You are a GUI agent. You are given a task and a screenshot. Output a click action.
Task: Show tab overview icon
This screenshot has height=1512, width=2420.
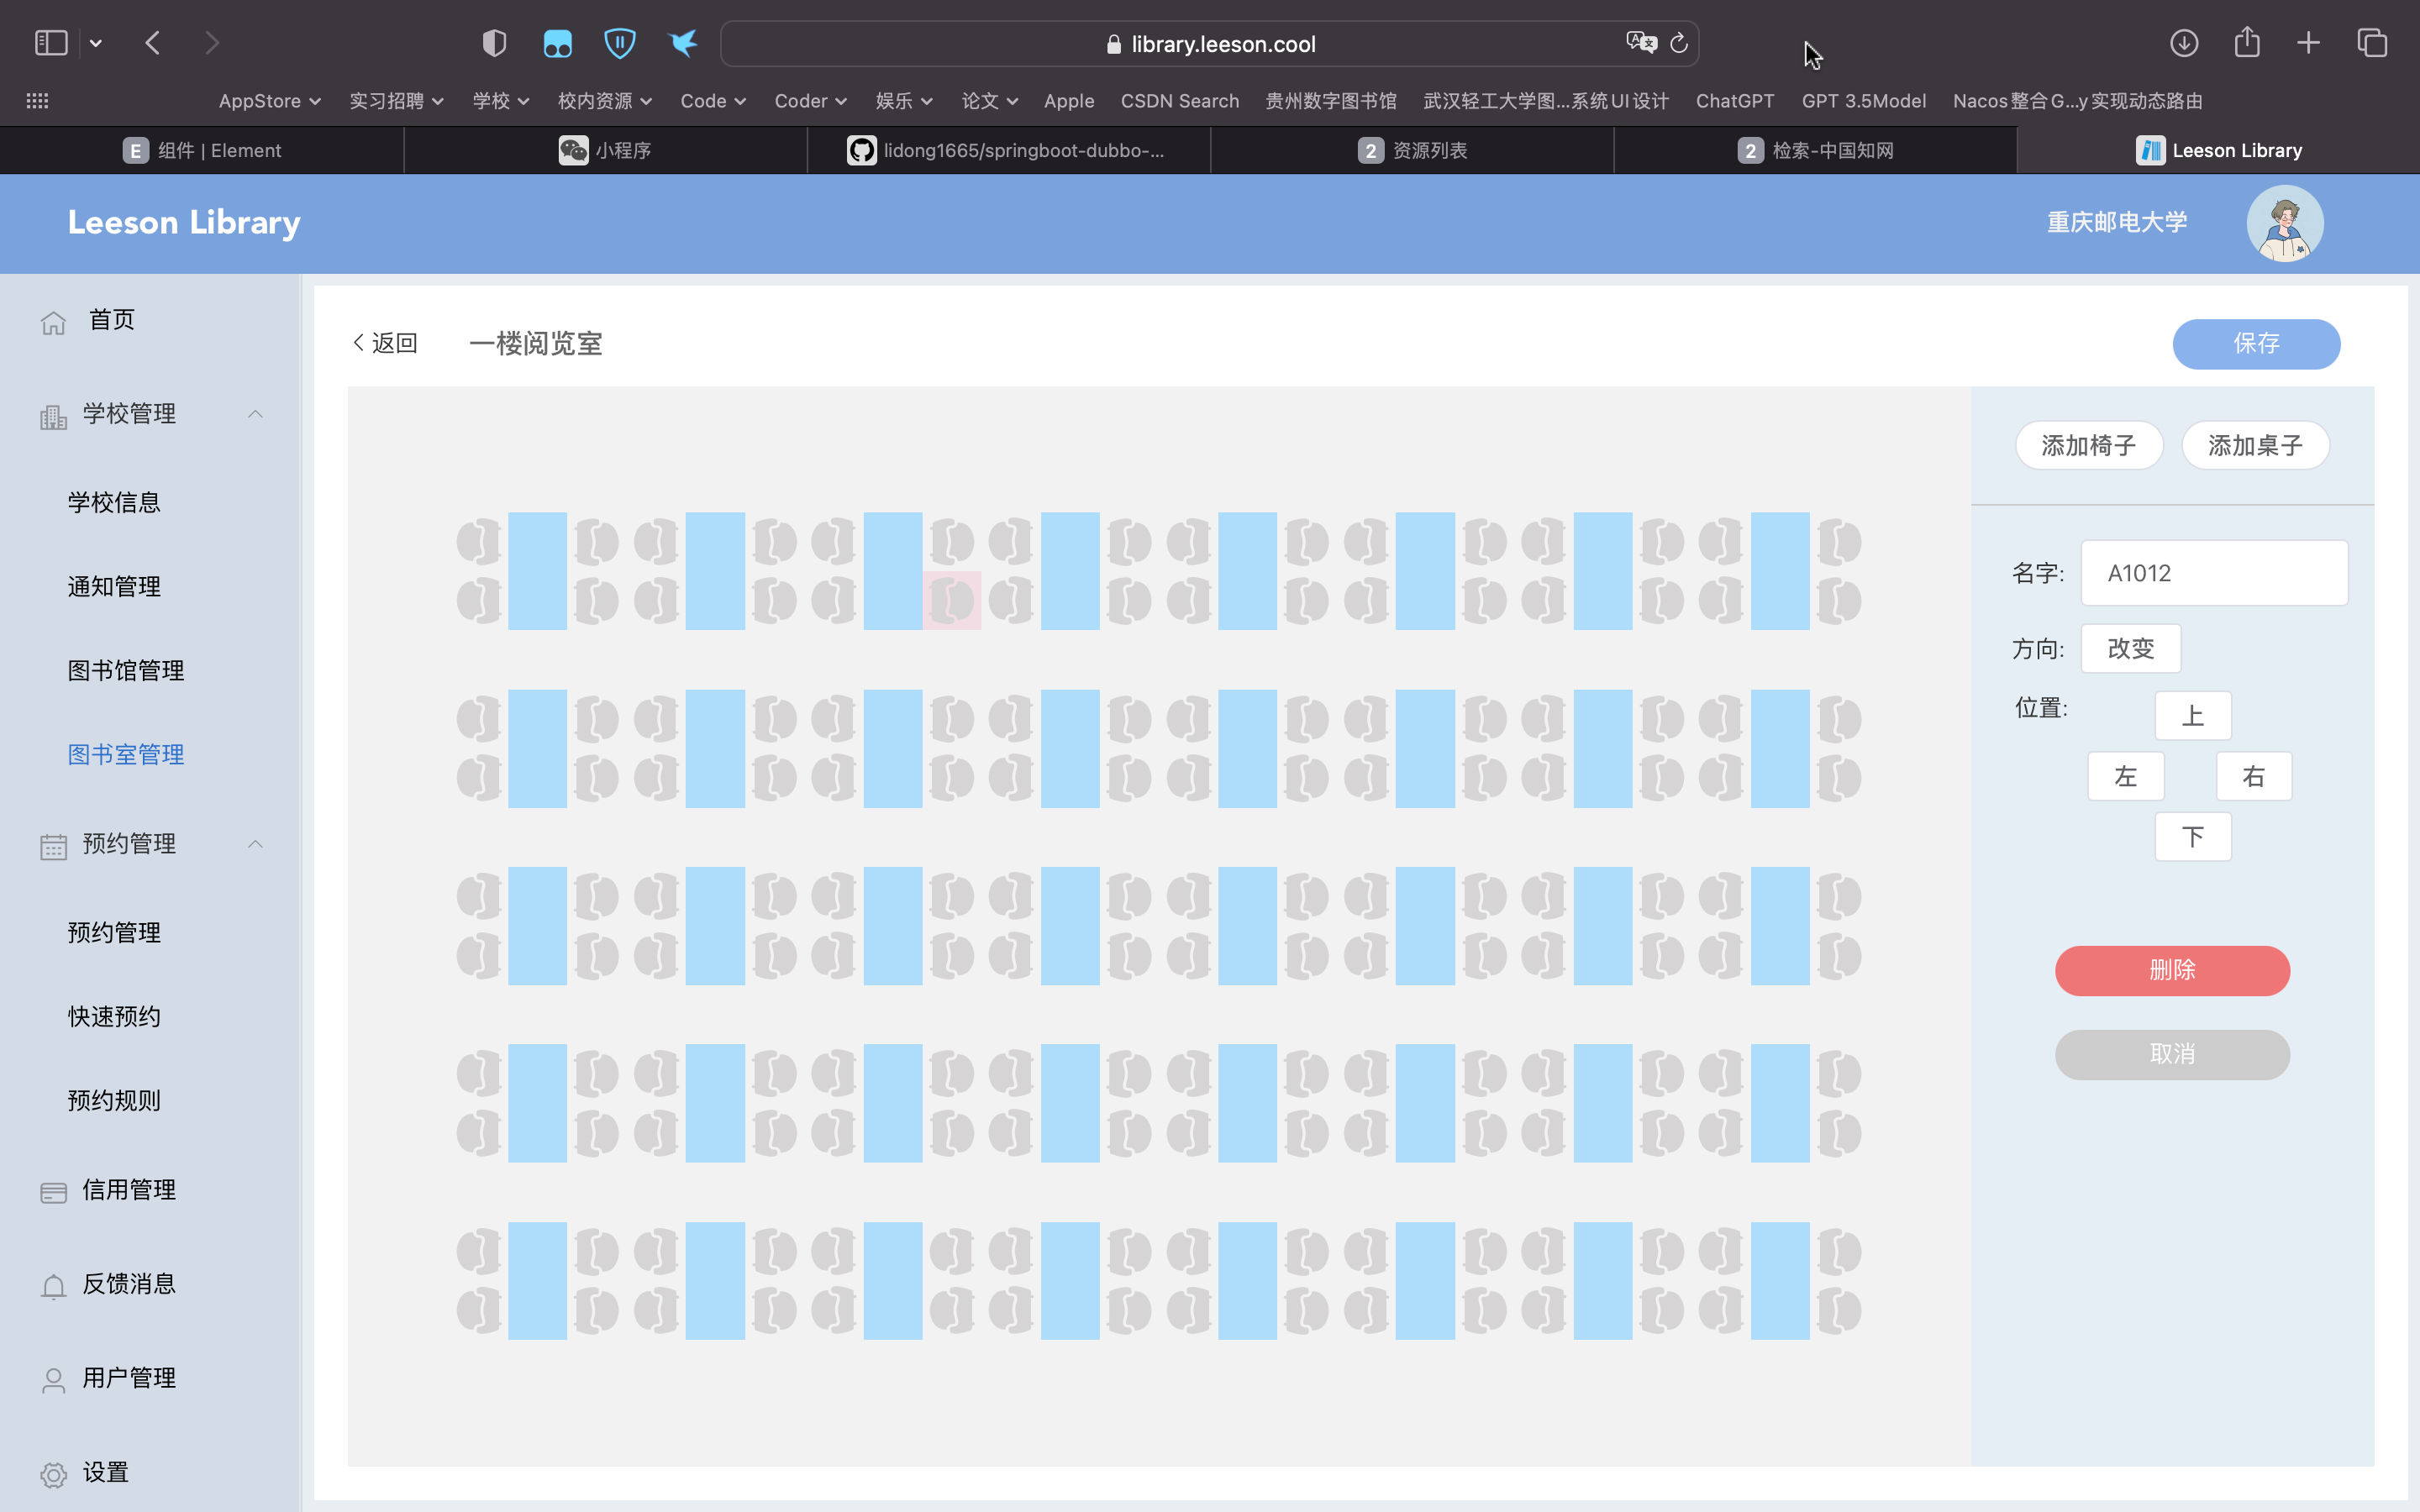2372,43
